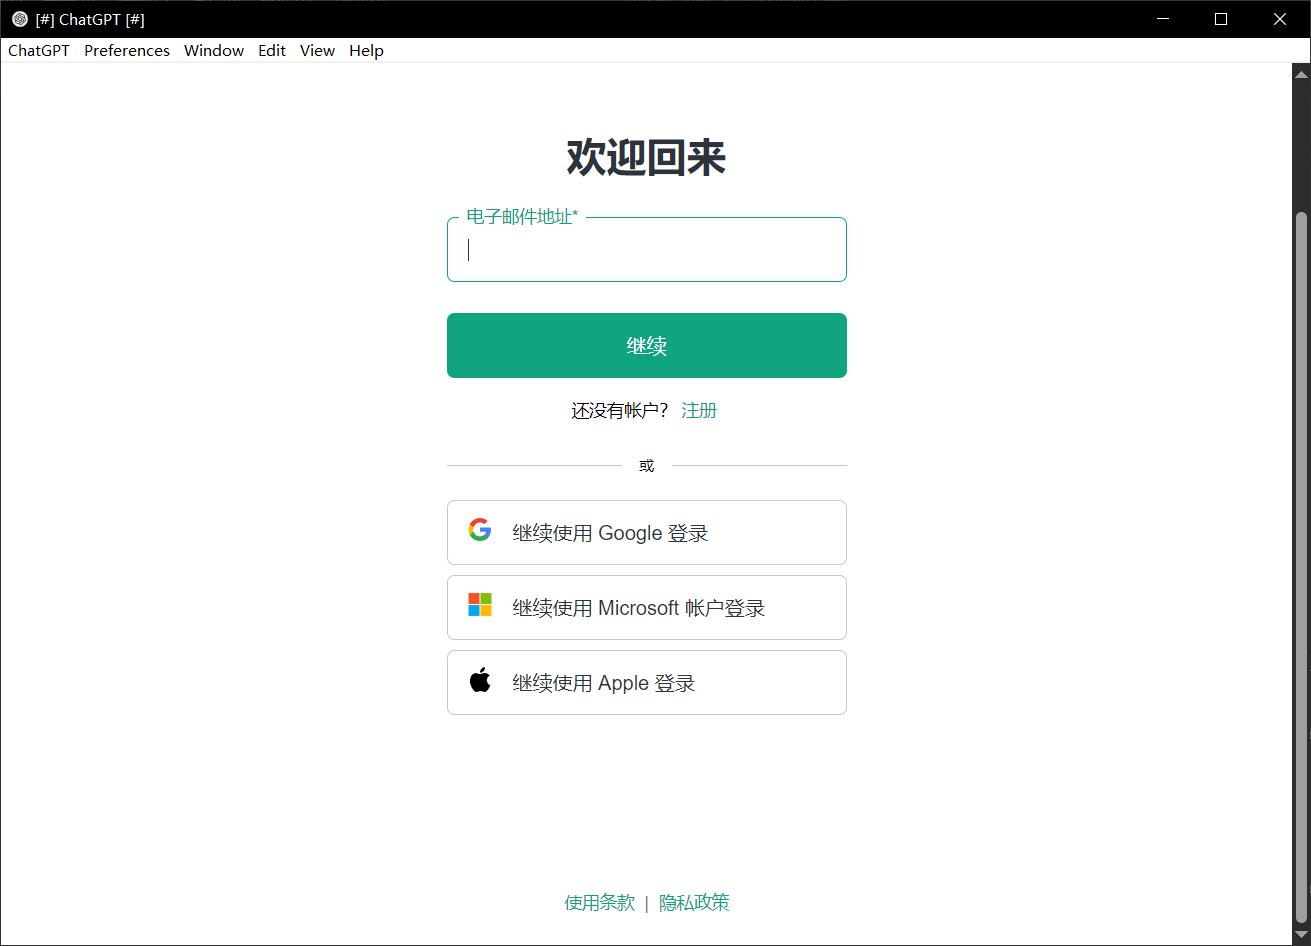Maximize the ChatGPT window
1311x946 pixels.
tap(1221, 19)
